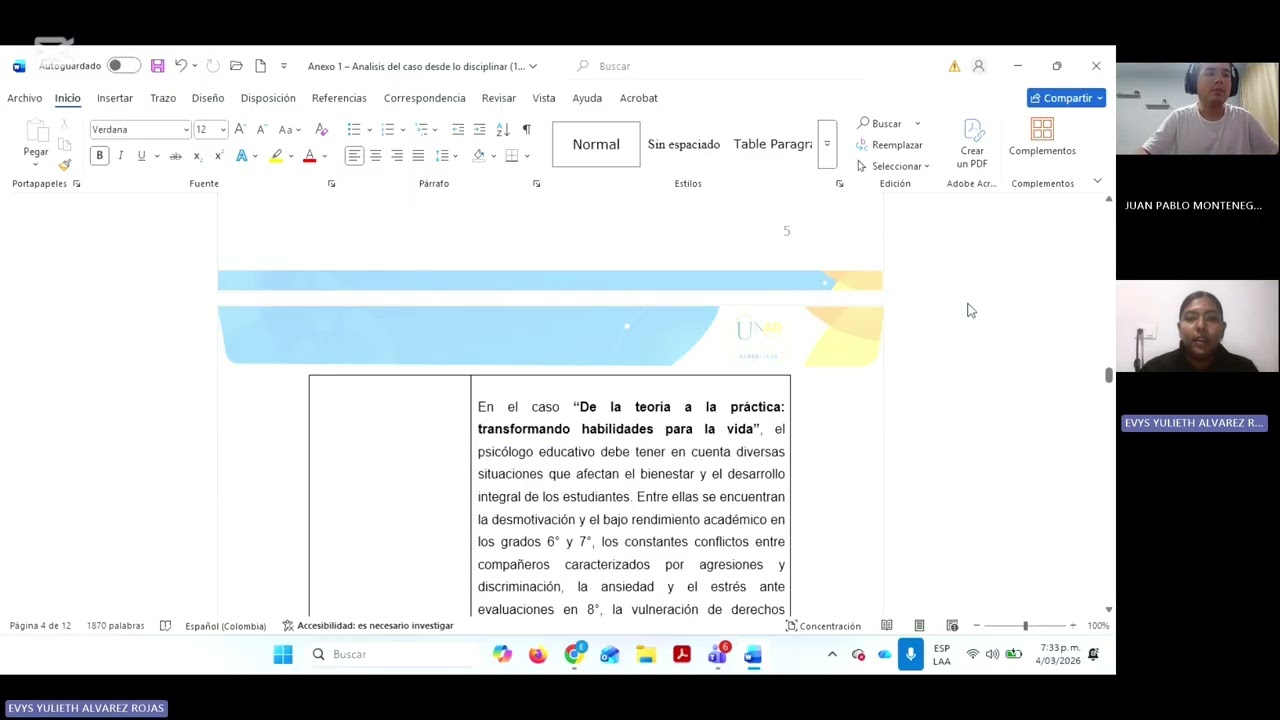Decrease paragraph indent

pos(458,129)
